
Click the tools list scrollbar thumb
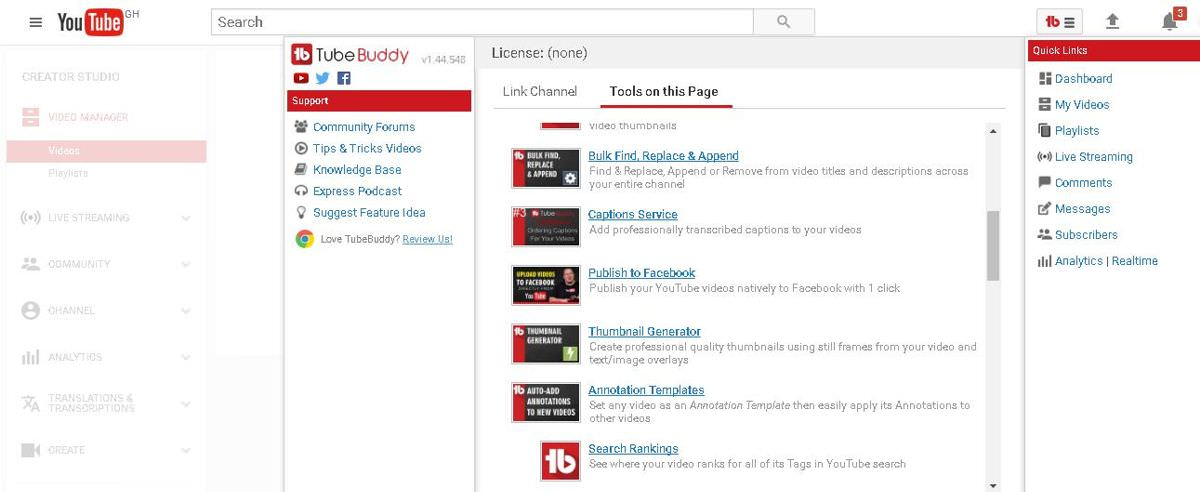[x=993, y=245]
